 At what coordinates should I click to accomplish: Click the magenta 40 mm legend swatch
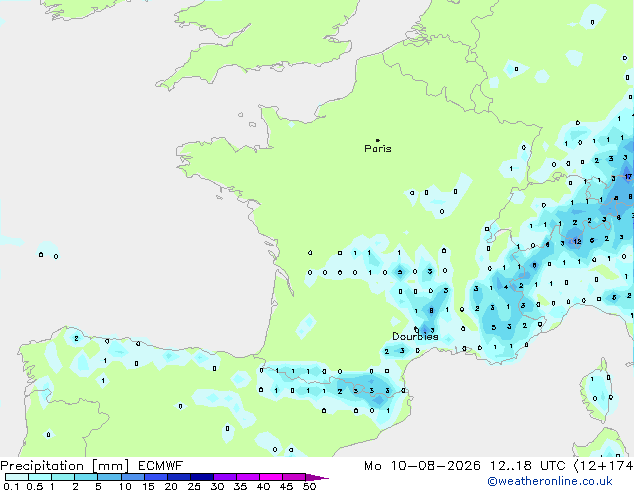pyautogui.click(x=271, y=477)
